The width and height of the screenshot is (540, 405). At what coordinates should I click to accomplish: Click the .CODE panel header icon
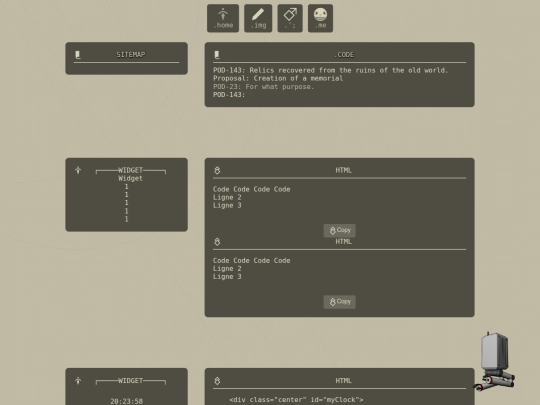tap(217, 55)
